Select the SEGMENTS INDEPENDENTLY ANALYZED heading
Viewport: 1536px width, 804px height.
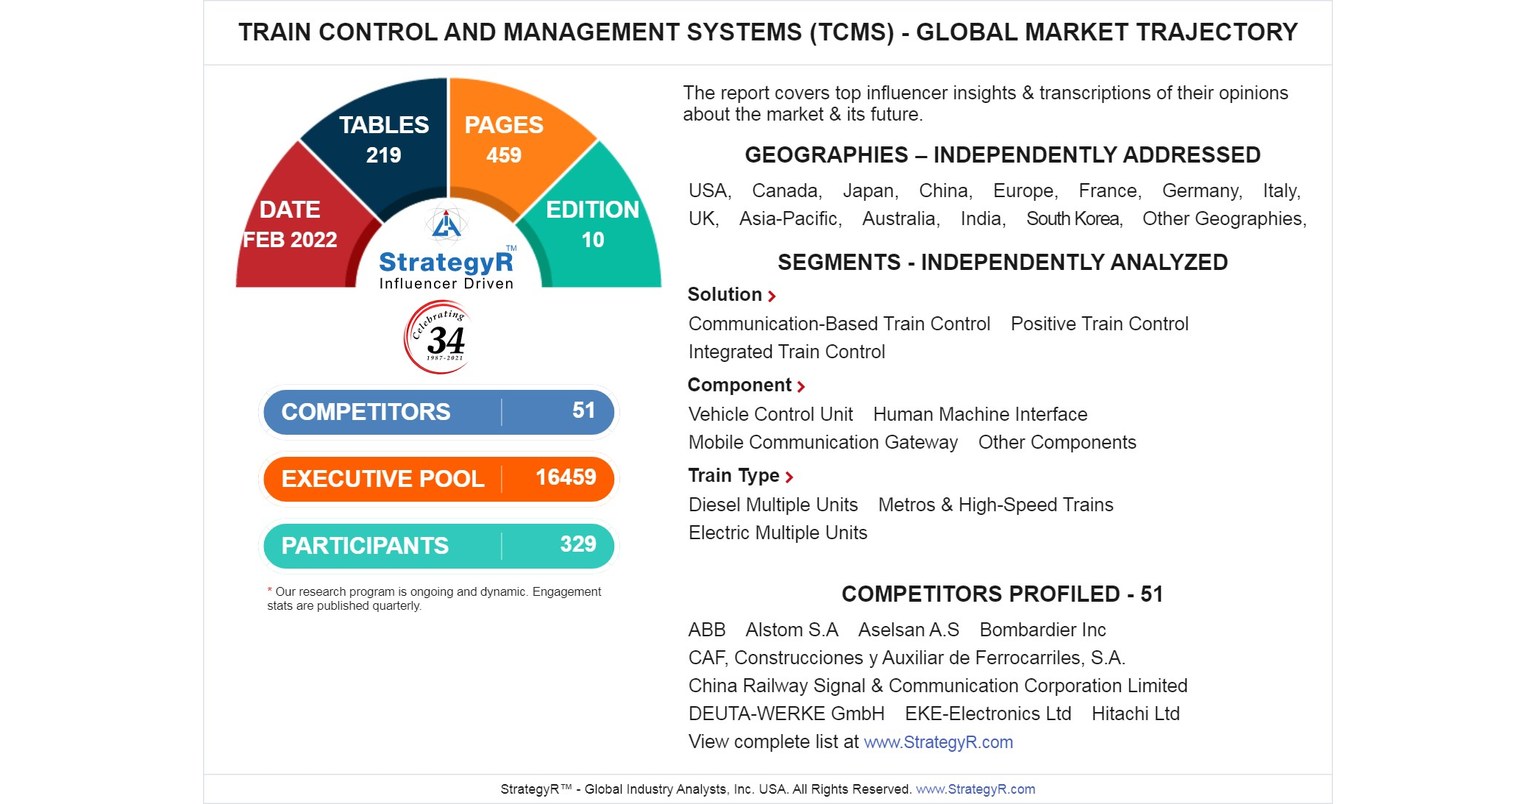[1003, 262]
